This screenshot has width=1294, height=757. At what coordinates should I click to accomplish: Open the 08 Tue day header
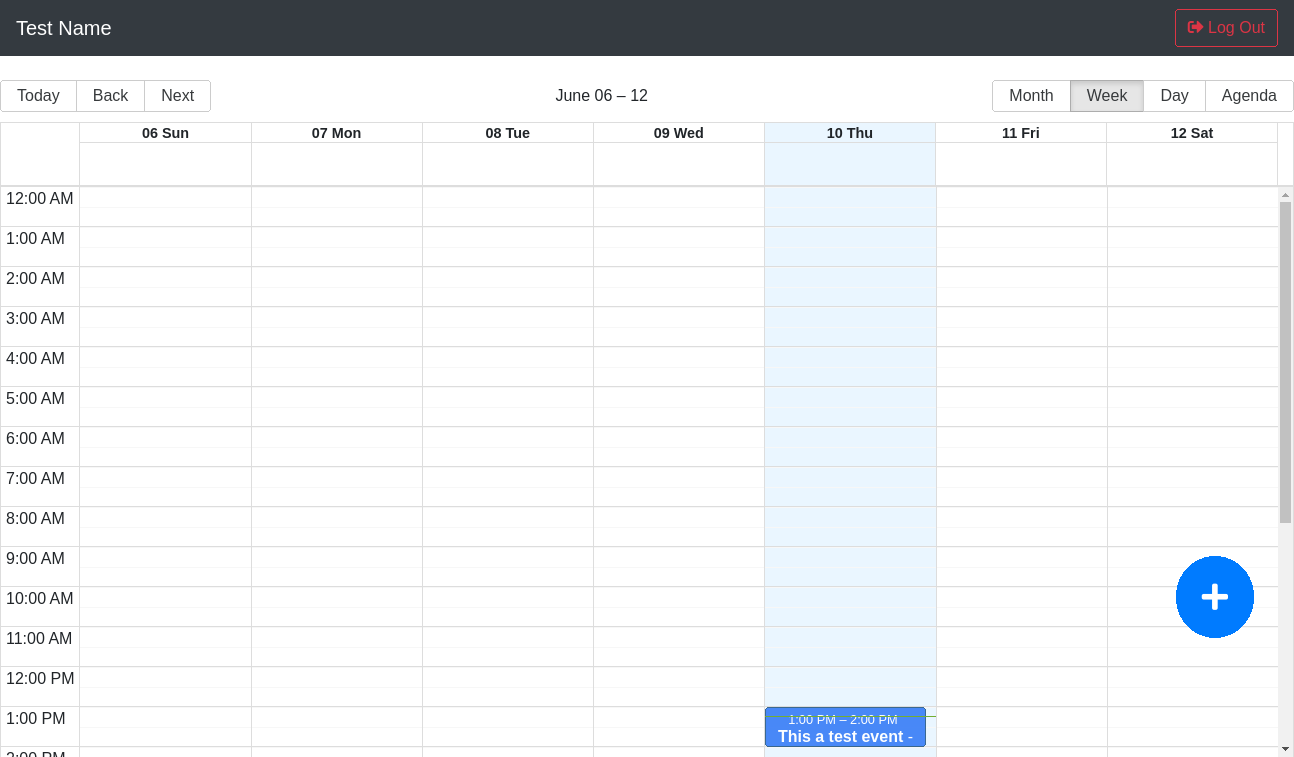[x=507, y=133]
